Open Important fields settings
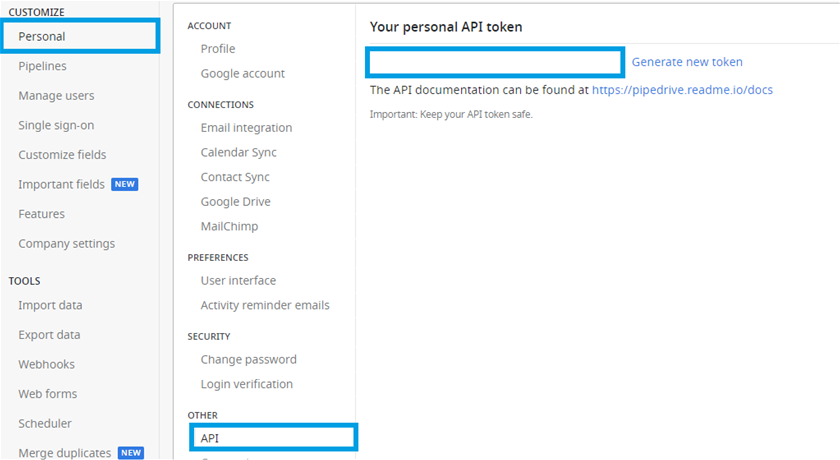Viewport: 840px width, 460px height. [61, 185]
